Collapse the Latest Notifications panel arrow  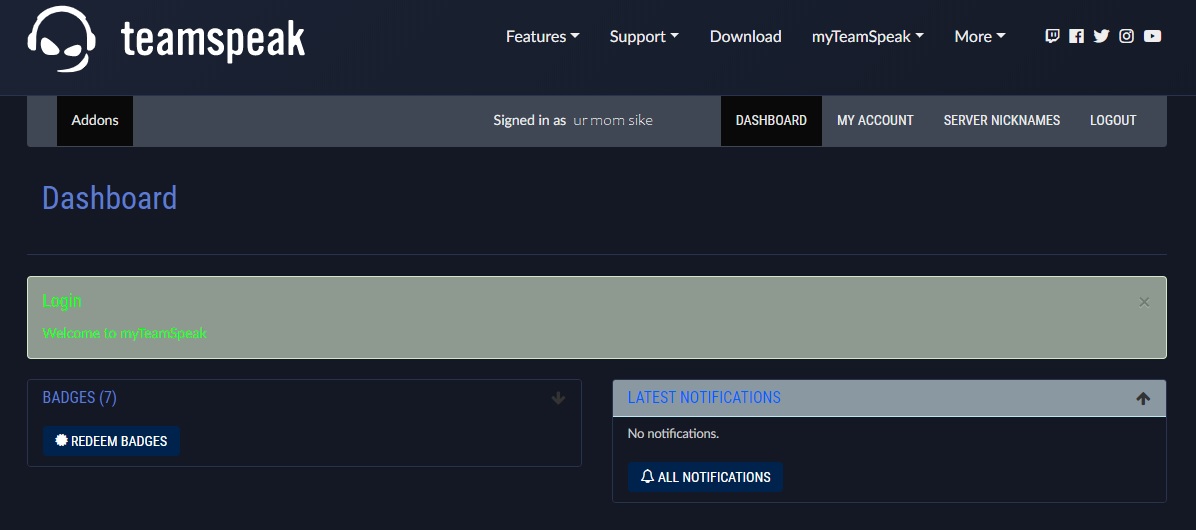(1143, 398)
